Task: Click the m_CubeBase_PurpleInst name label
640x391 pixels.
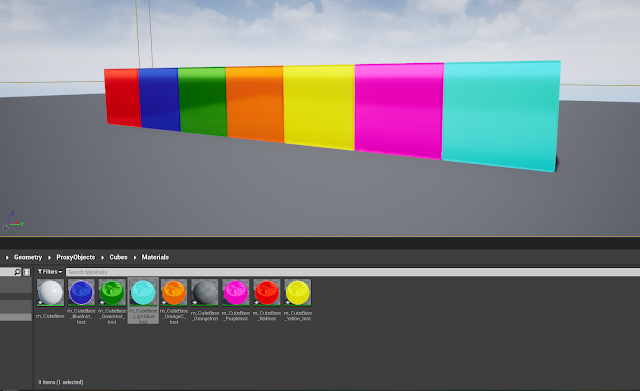Action: click(236, 315)
